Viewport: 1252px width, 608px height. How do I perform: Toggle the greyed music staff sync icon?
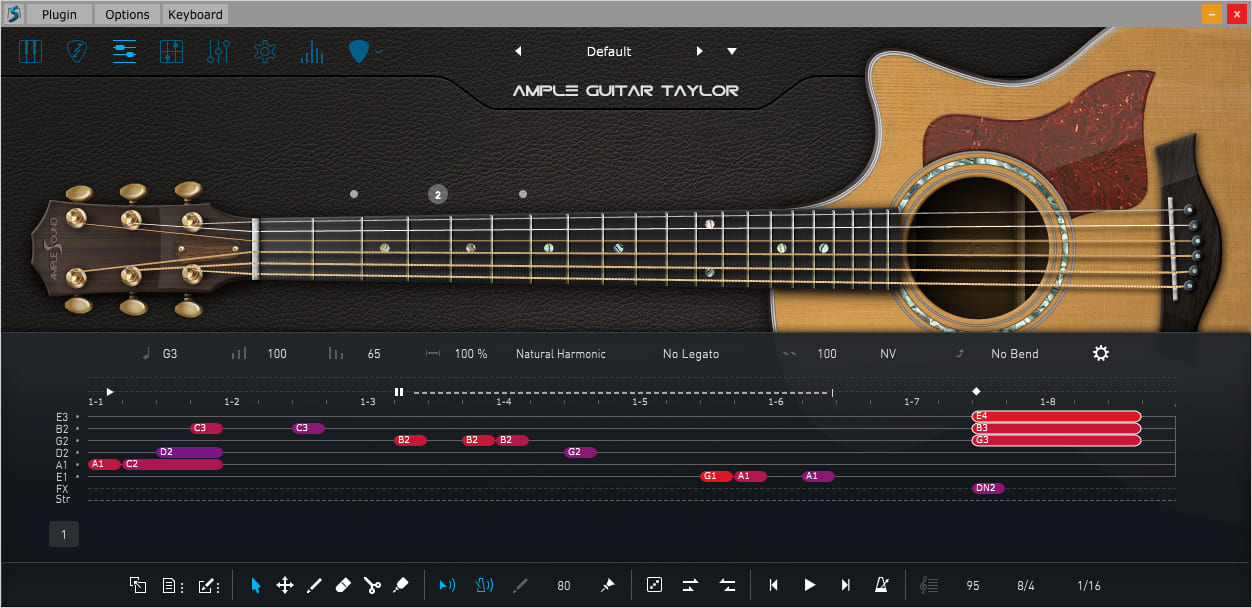(928, 585)
